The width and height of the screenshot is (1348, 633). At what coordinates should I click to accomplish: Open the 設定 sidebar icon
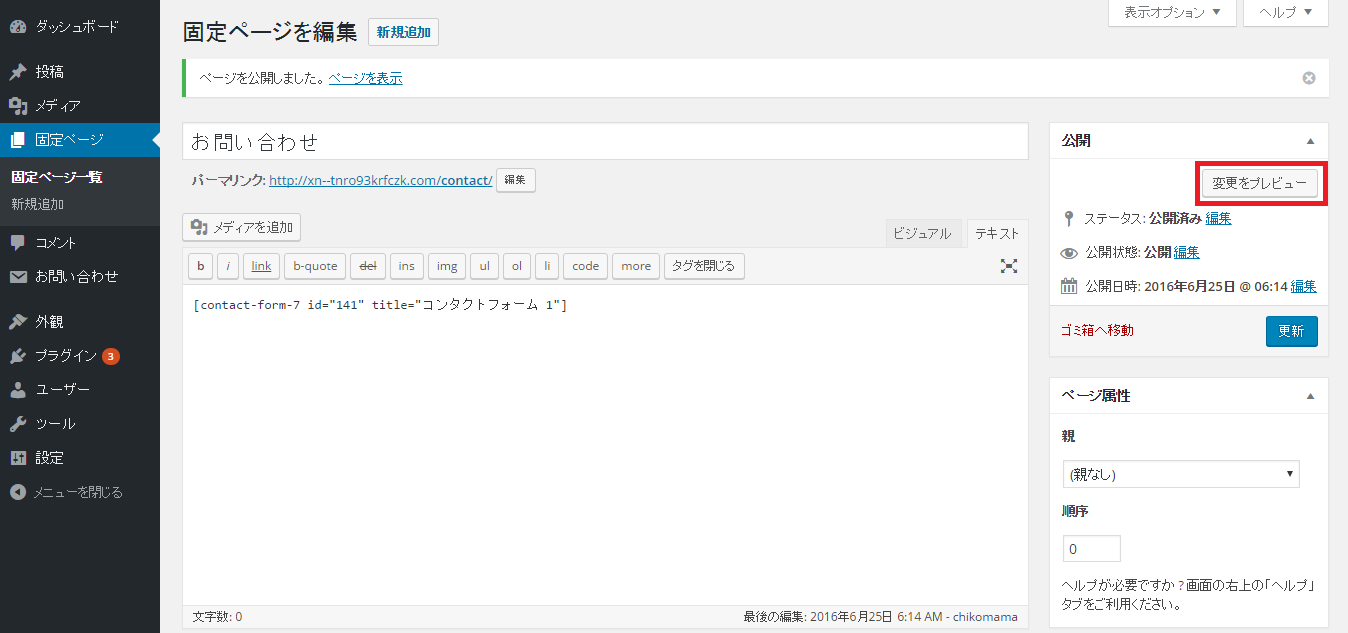click(17, 457)
